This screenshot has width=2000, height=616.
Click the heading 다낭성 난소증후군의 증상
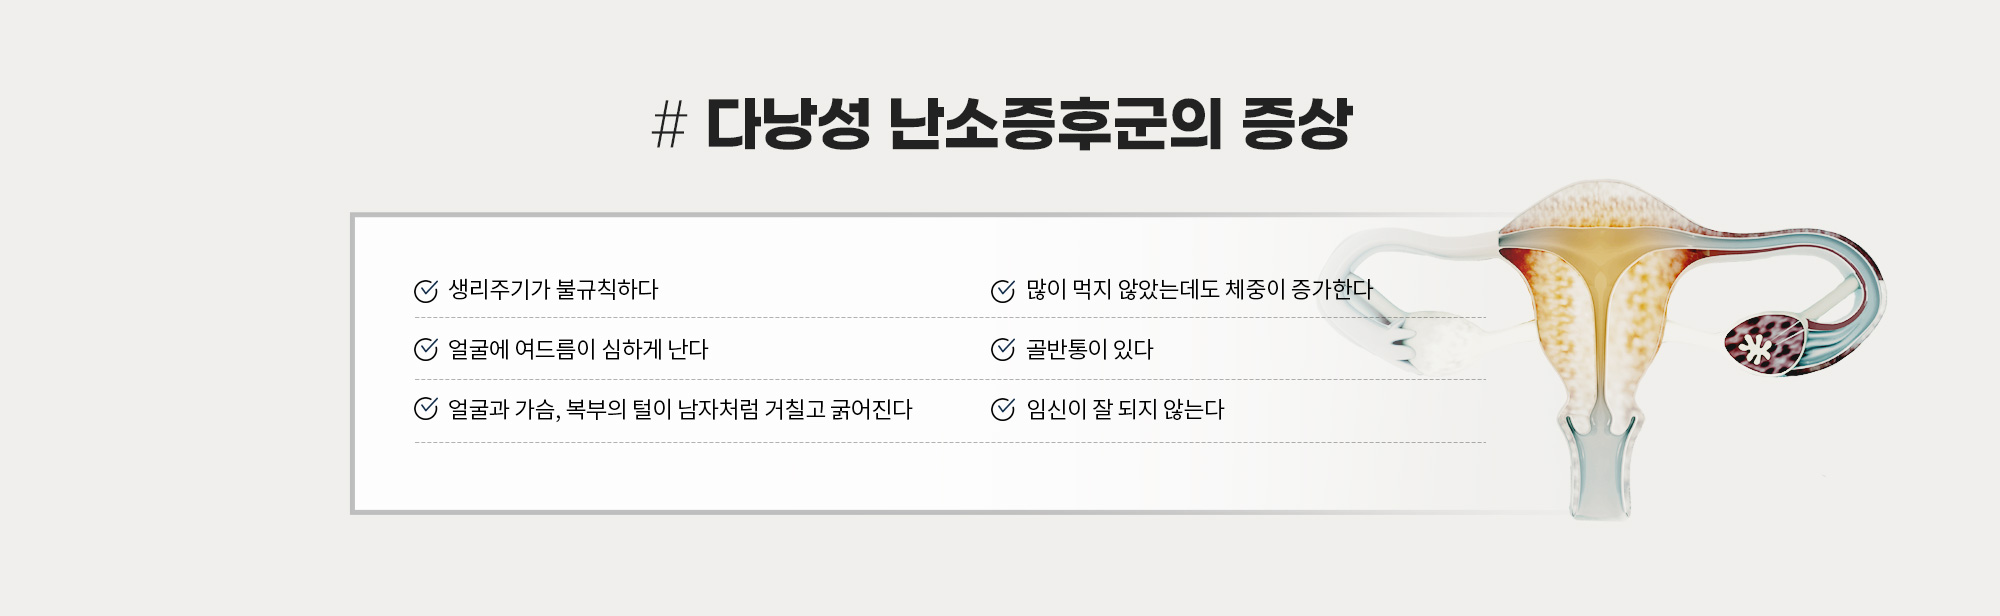pos(1029,126)
